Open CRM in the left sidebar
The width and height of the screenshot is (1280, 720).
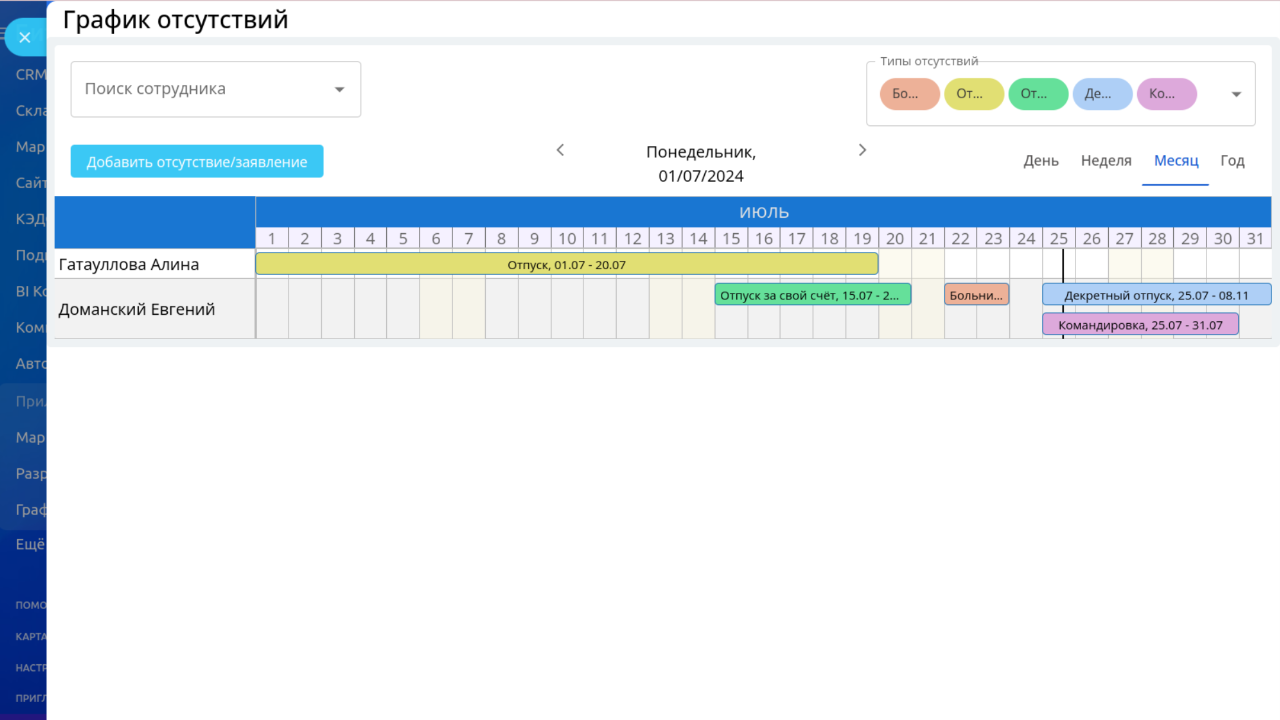point(31,75)
